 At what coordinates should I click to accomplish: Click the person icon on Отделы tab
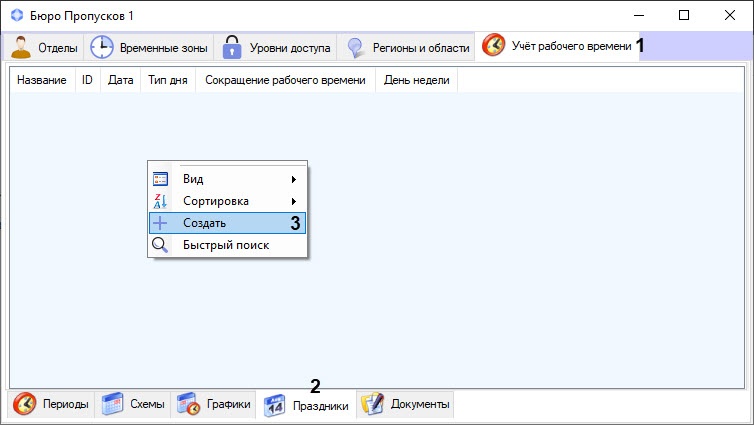[21, 47]
